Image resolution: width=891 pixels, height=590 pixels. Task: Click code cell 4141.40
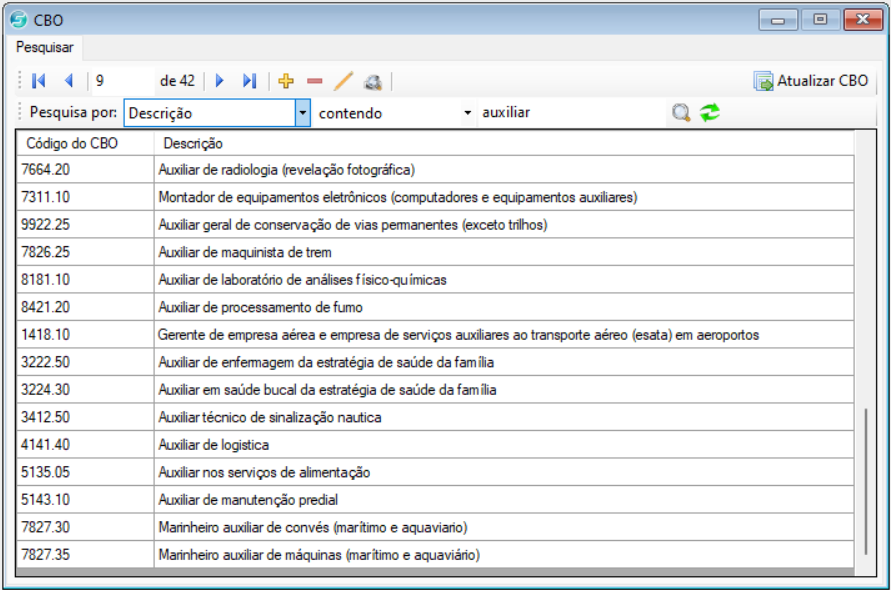(85, 444)
